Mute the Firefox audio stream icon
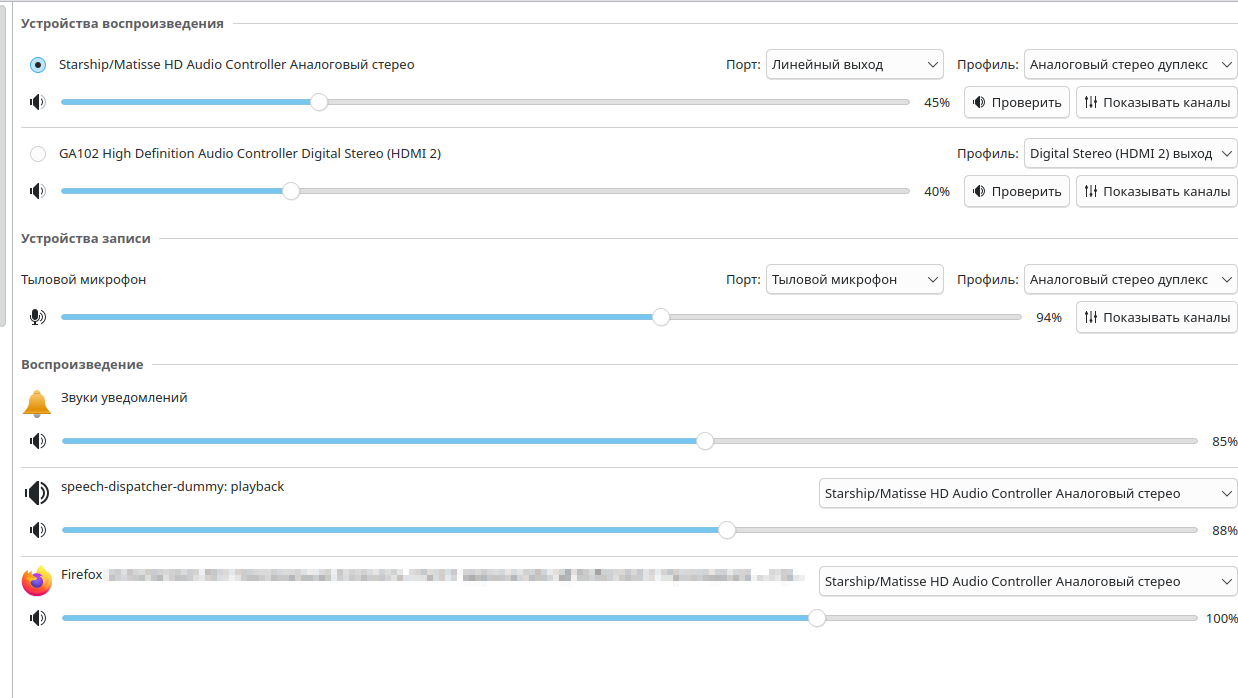The width and height of the screenshot is (1238, 698). pyautogui.click(x=38, y=618)
